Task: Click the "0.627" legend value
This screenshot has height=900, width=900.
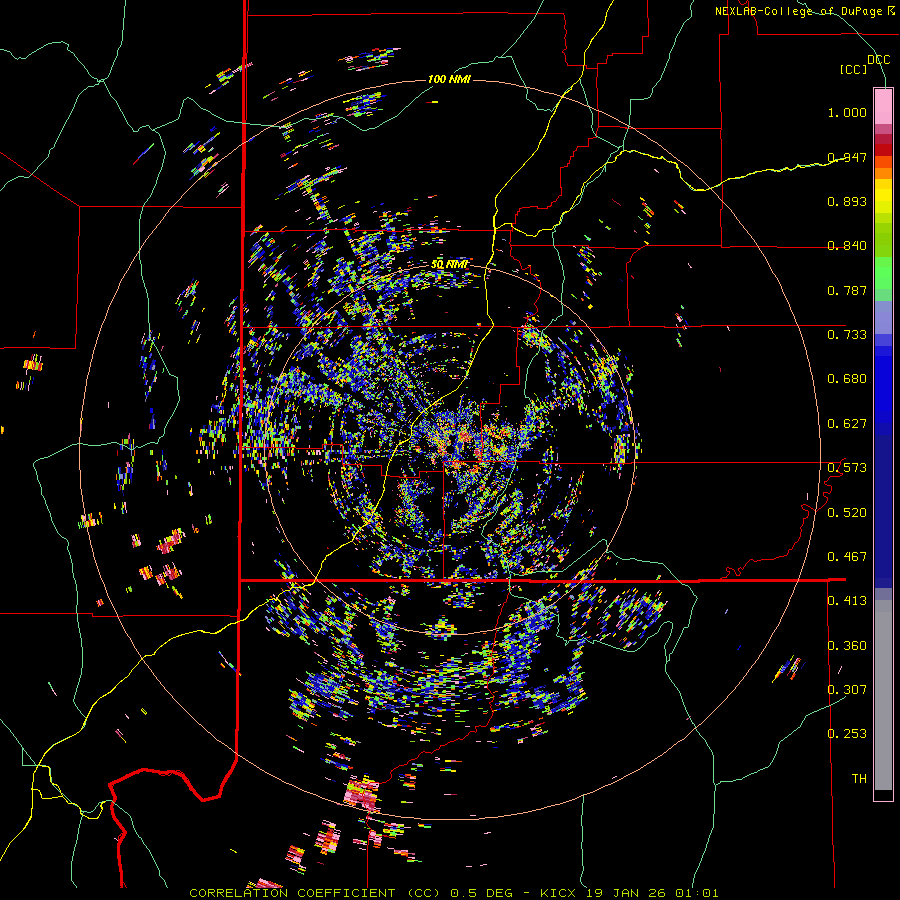Action: (x=847, y=424)
